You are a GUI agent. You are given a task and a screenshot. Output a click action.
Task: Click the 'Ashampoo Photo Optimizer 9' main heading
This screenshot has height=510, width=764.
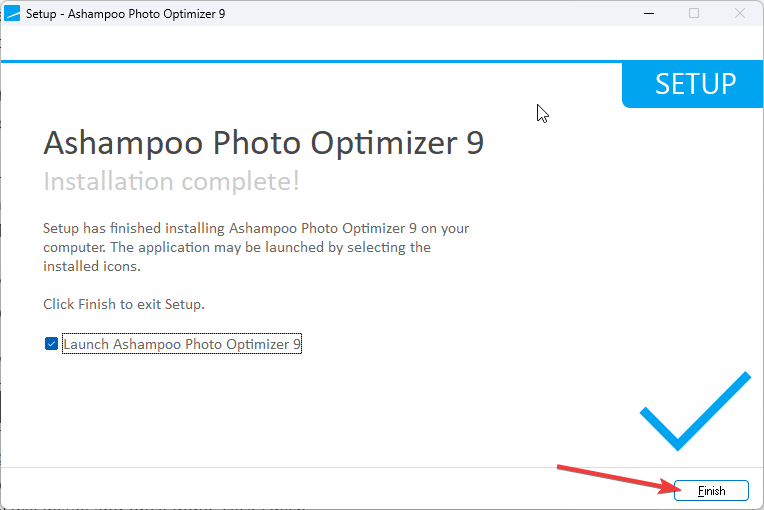[263, 143]
